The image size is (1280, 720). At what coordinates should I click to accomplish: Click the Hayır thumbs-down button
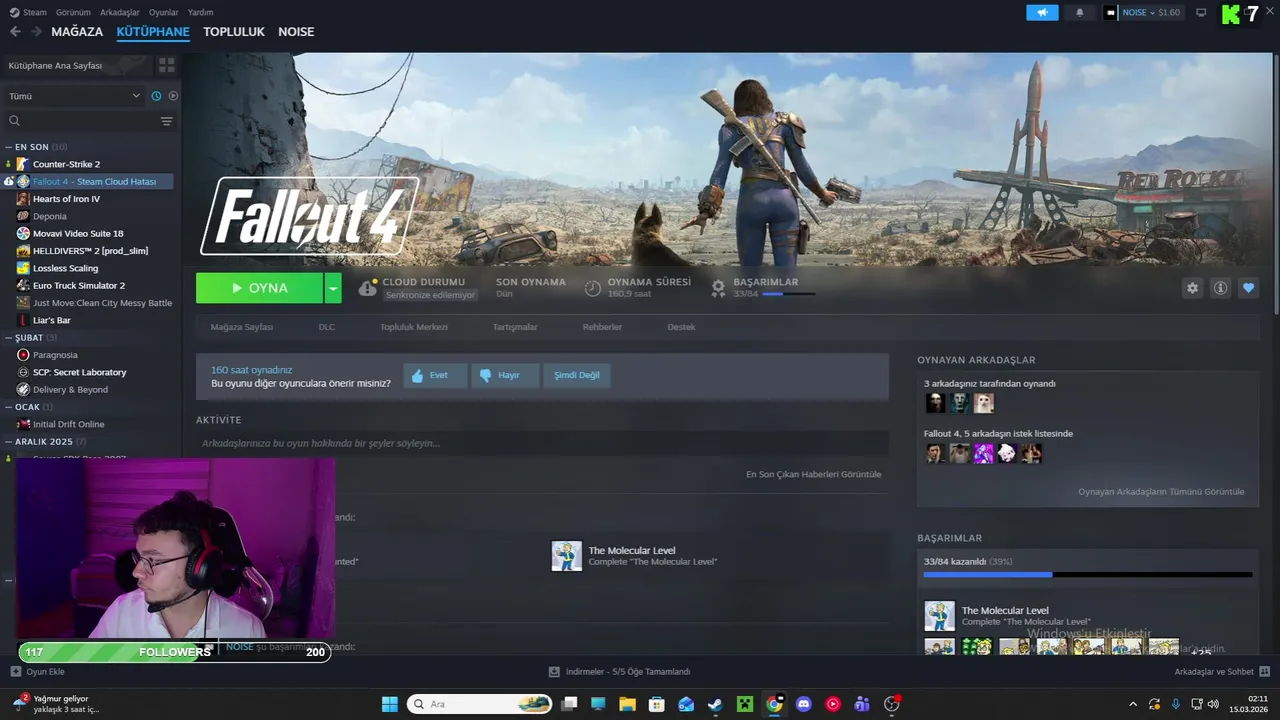click(504, 375)
